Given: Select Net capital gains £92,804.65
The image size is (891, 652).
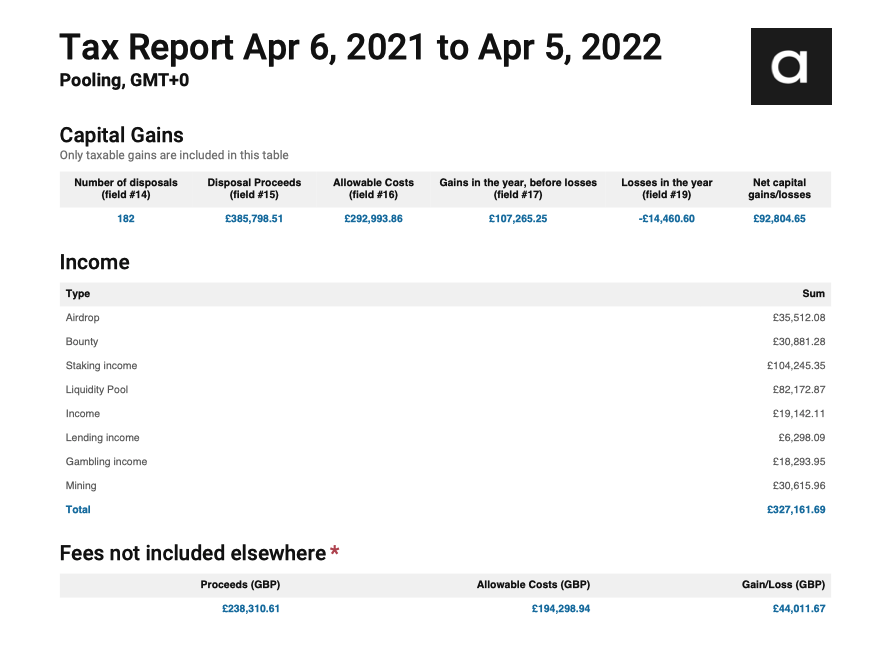Looking at the screenshot, I should (x=779, y=219).
